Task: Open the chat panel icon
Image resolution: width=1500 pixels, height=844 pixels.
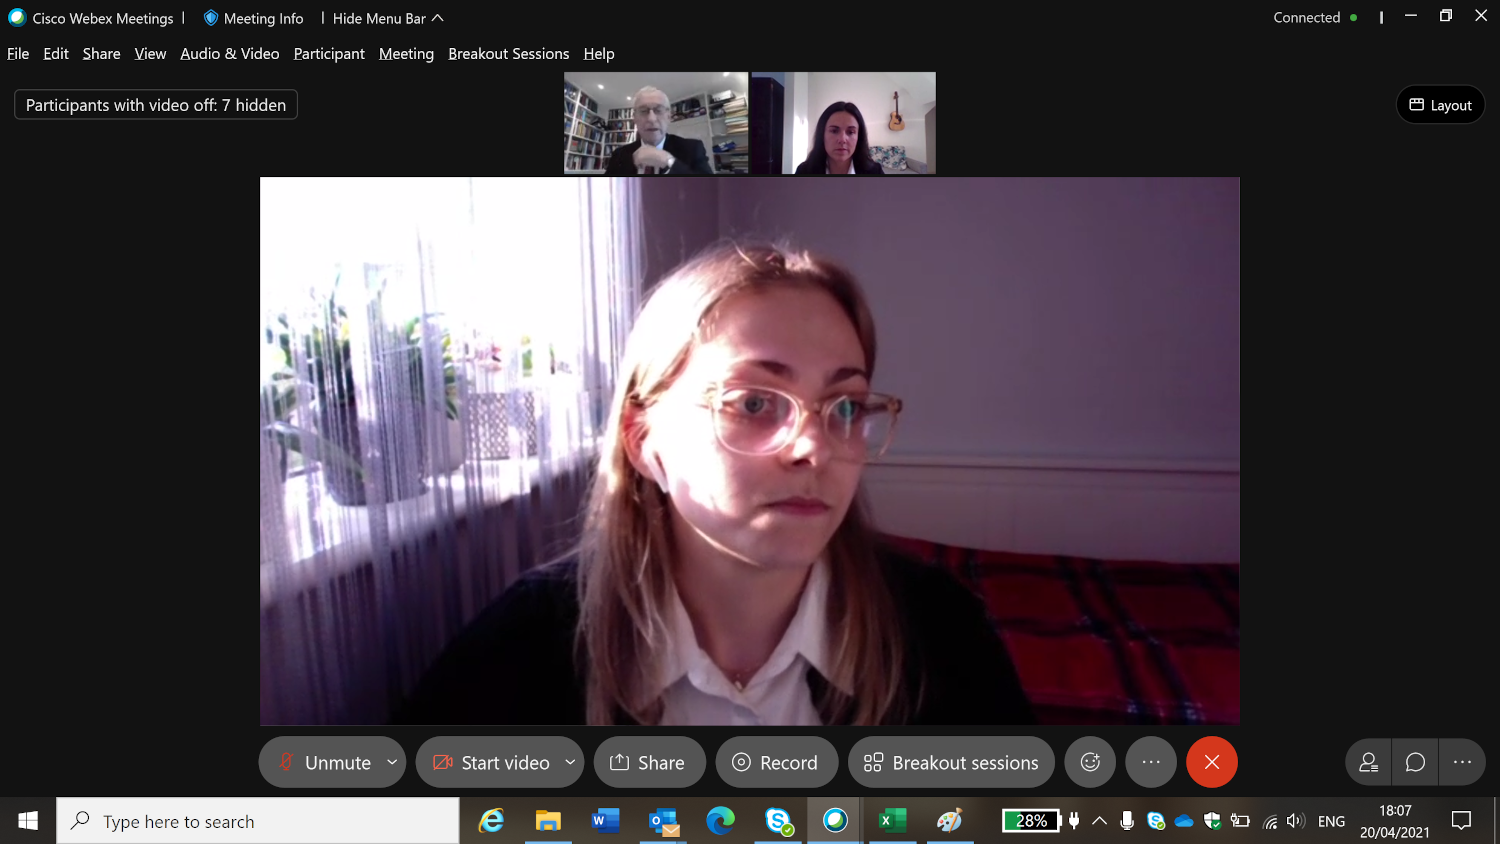Action: (1415, 762)
